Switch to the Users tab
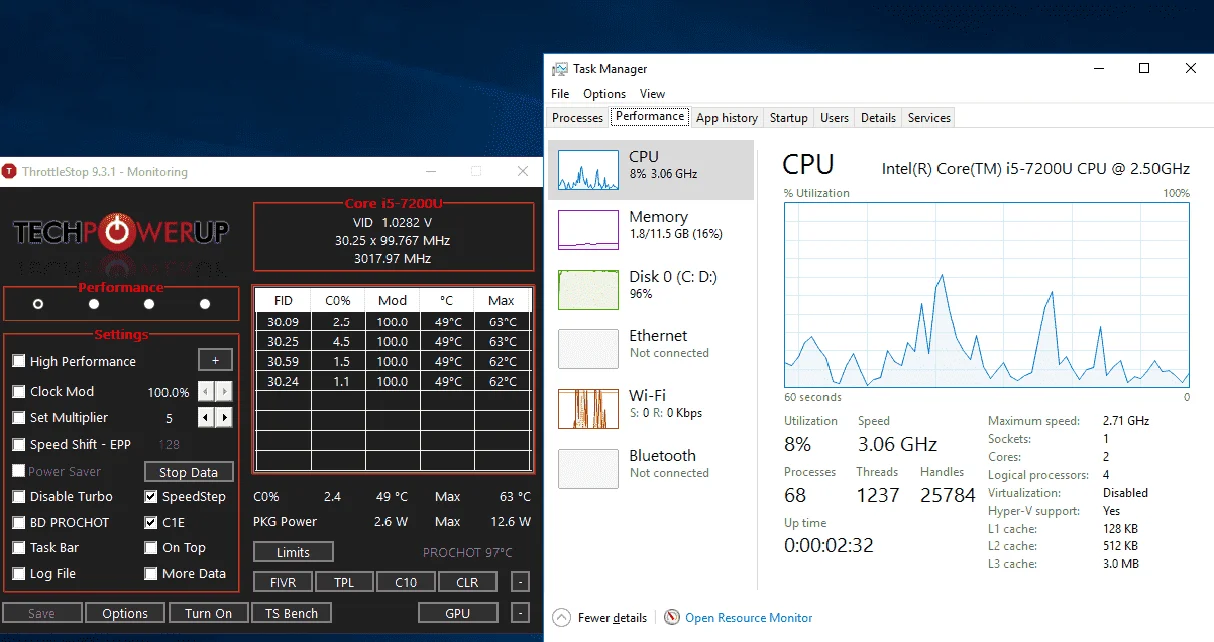The width and height of the screenshot is (1214, 642). 834,118
